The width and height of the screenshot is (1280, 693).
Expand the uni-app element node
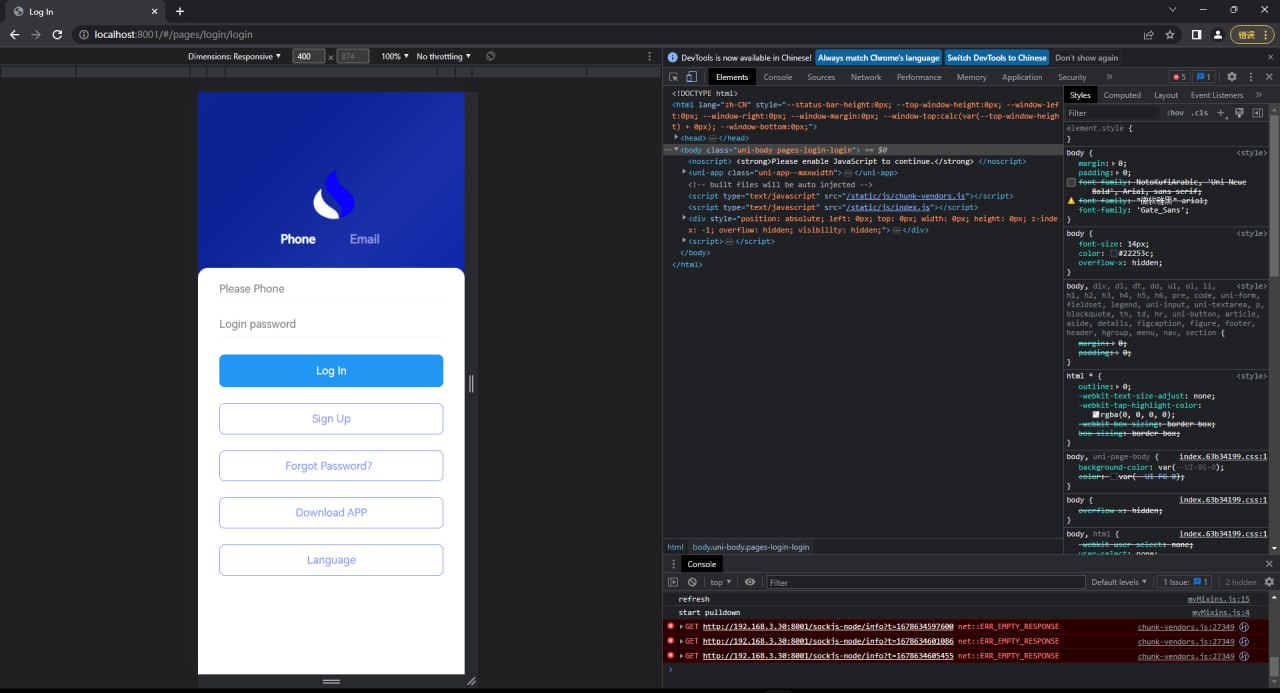(x=685, y=173)
